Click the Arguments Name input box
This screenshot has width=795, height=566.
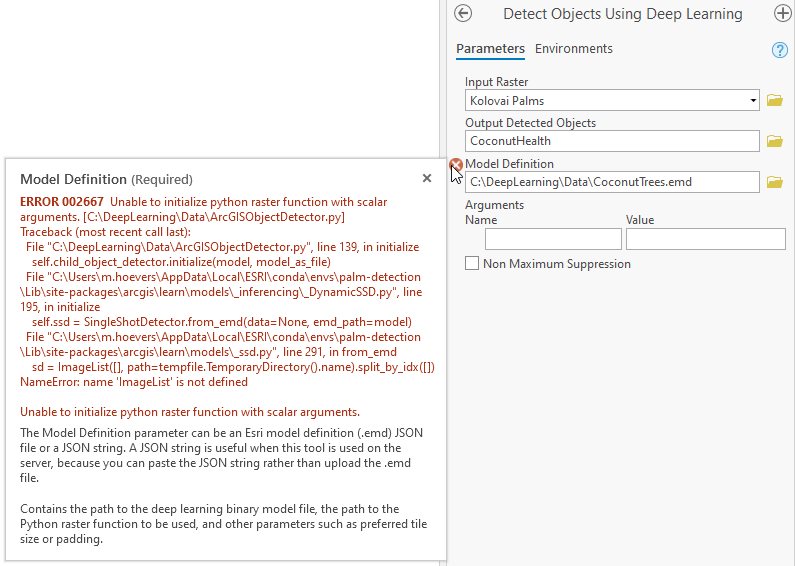tap(553, 239)
